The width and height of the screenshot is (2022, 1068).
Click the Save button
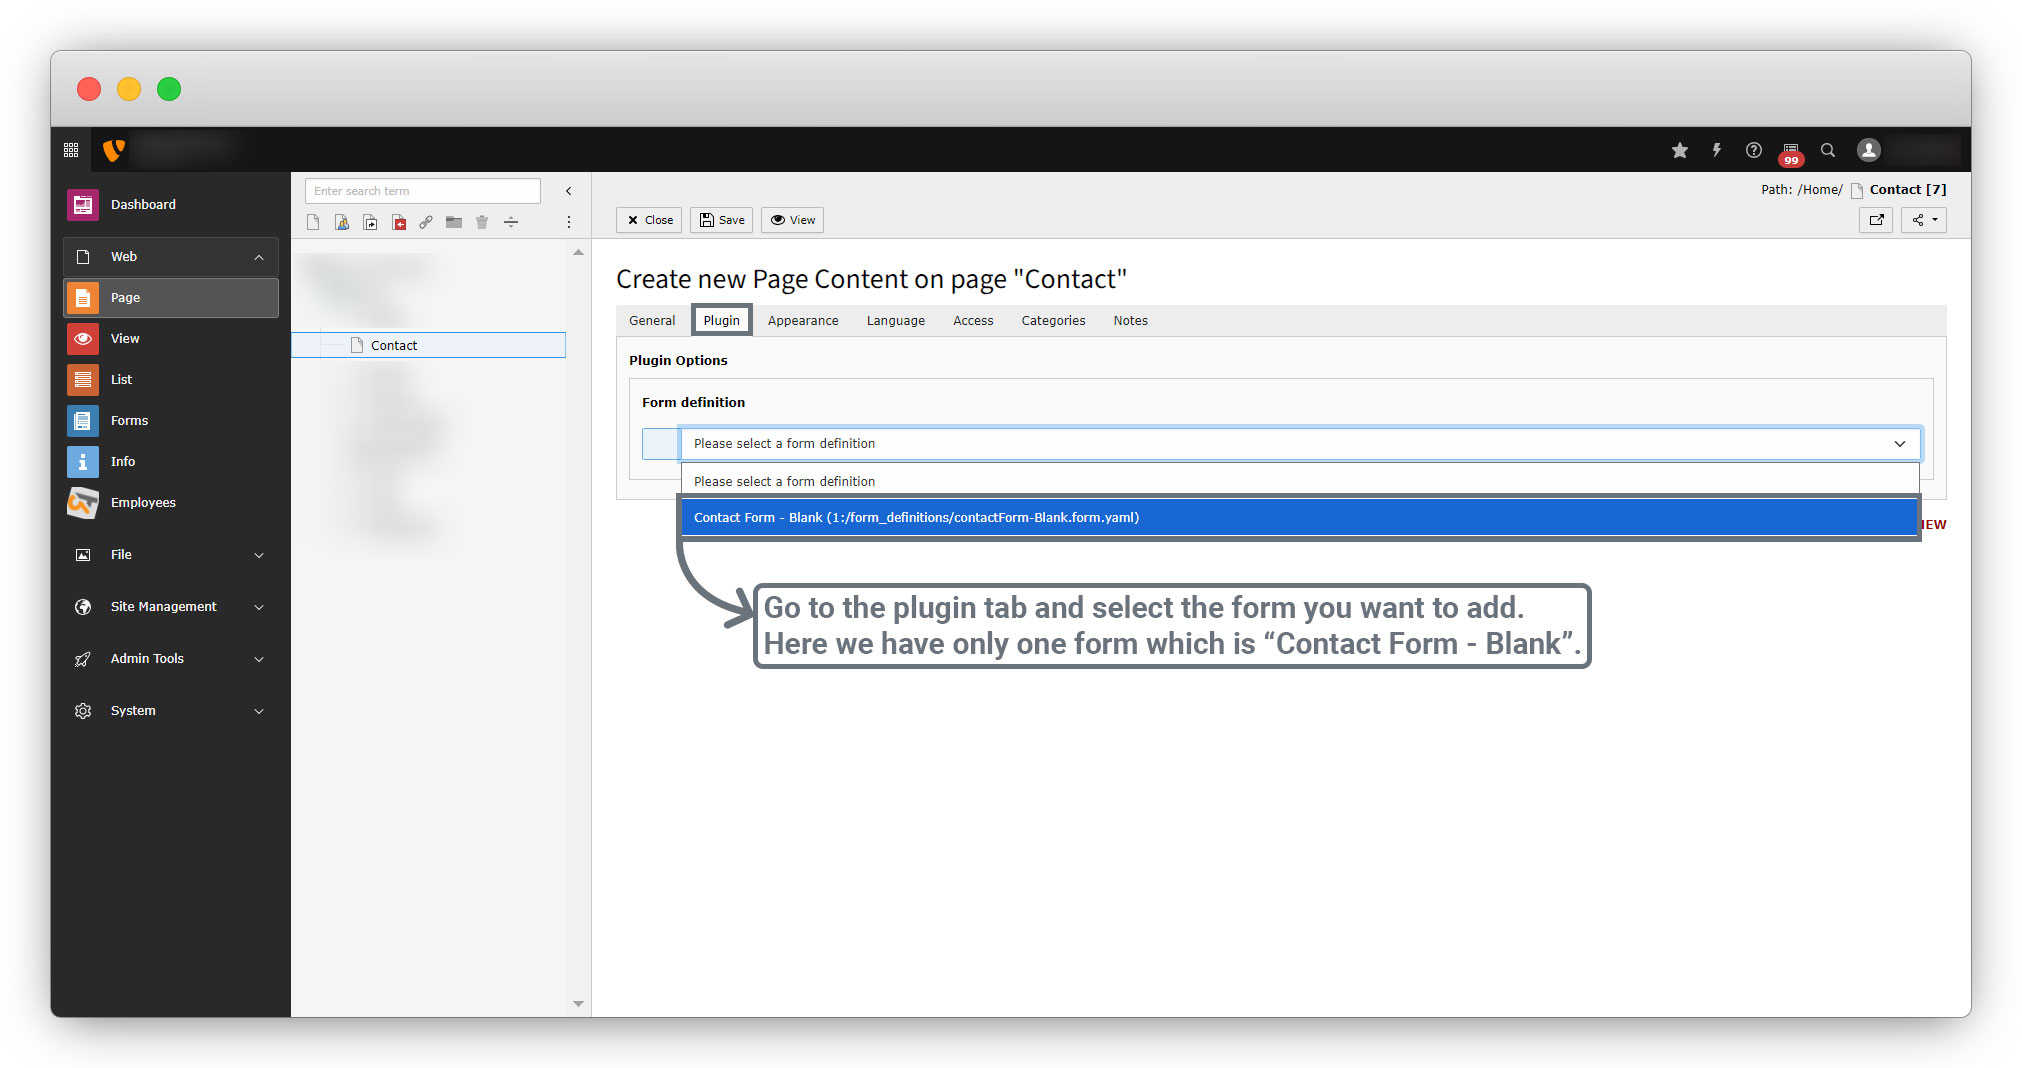click(721, 220)
